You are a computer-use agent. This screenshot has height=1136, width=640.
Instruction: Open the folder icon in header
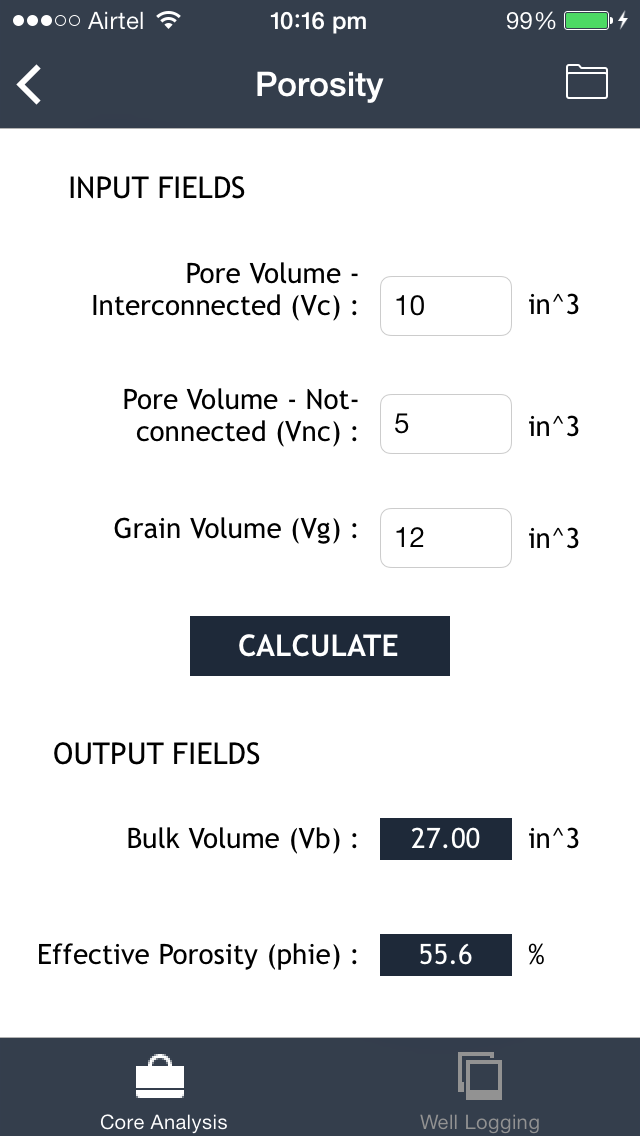pyautogui.click(x=587, y=82)
